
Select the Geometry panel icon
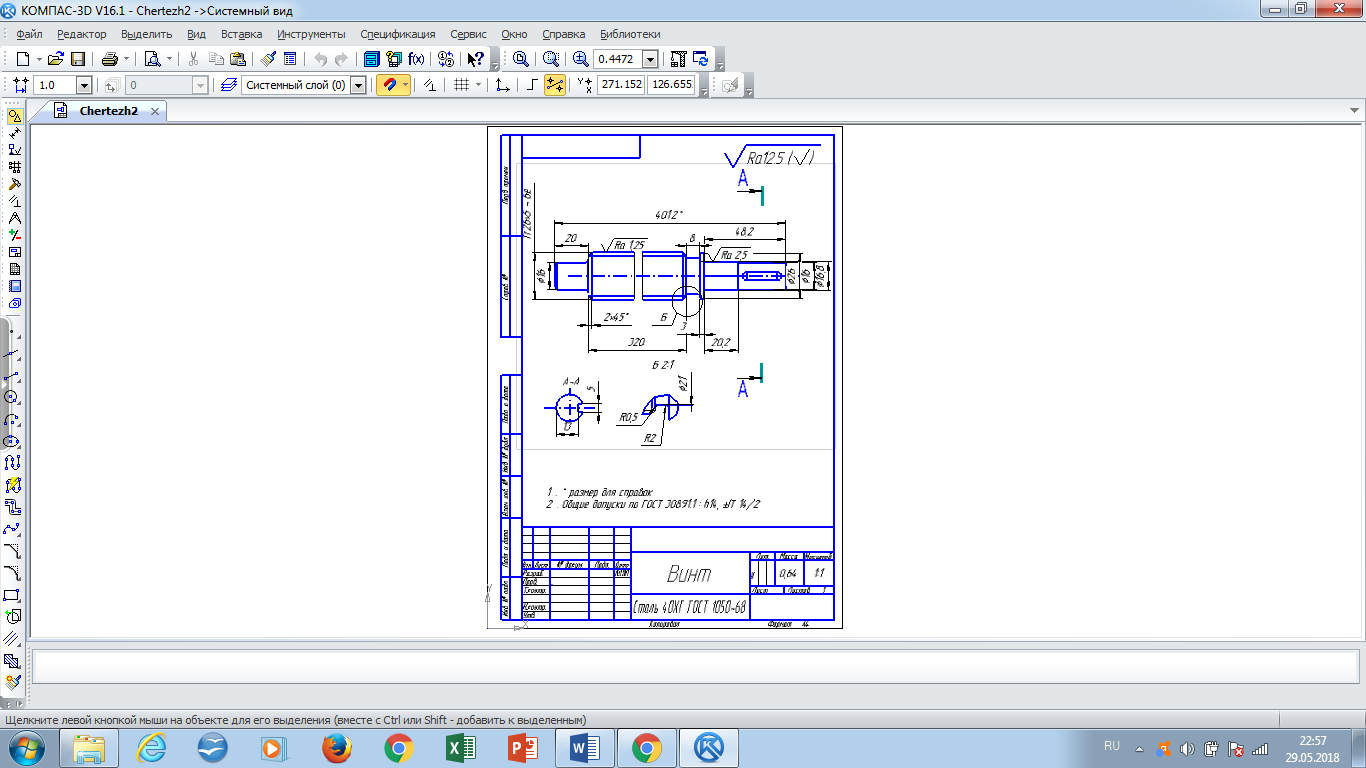(x=14, y=116)
